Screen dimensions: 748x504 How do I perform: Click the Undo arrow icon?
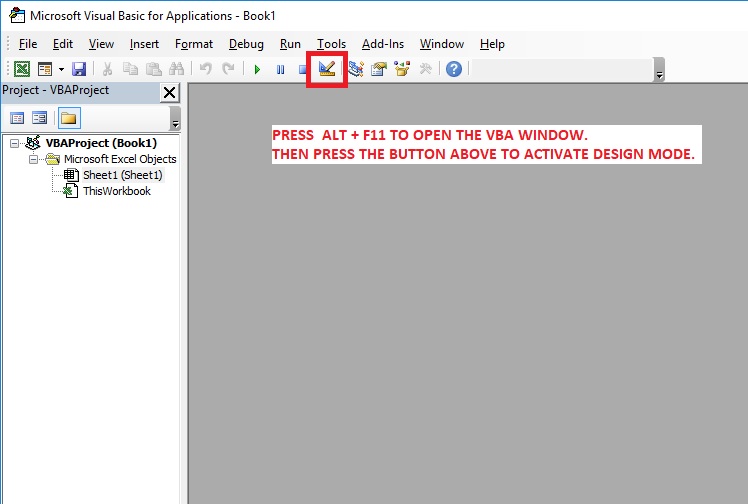(x=206, y=69)
